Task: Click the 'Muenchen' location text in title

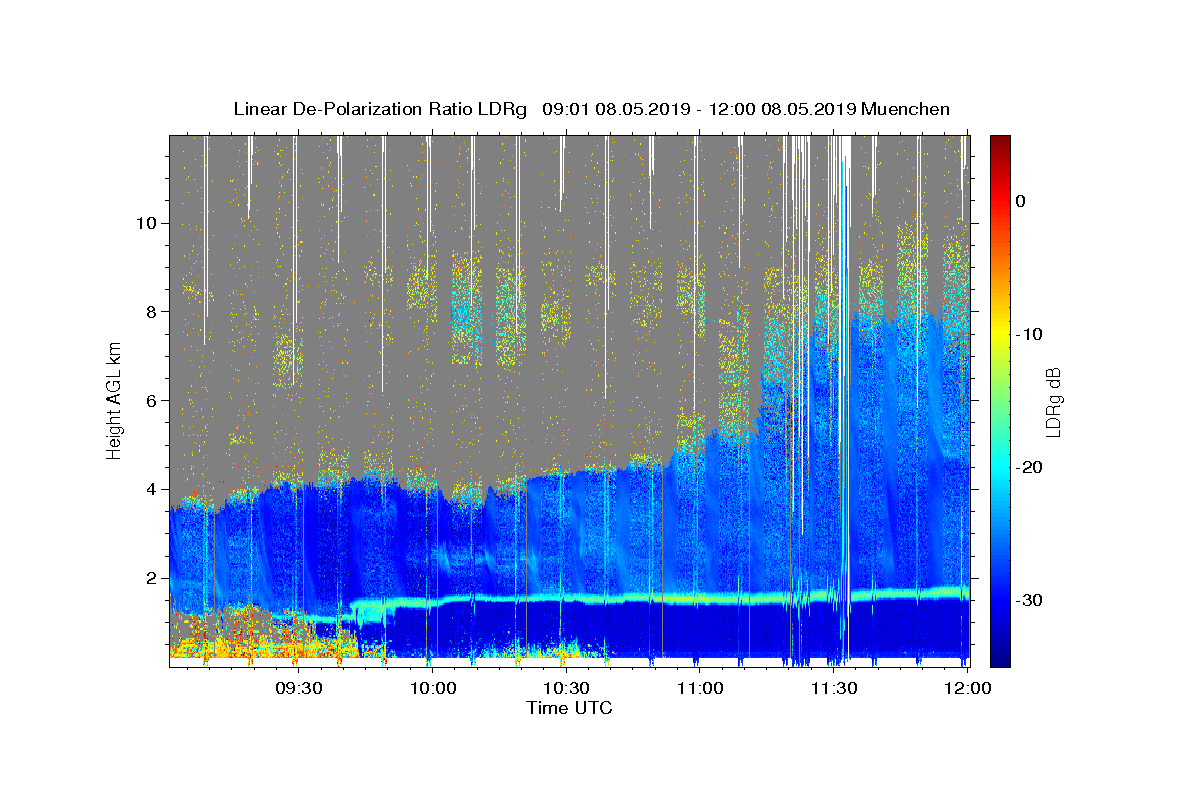Action: click(x=906, y=109)
